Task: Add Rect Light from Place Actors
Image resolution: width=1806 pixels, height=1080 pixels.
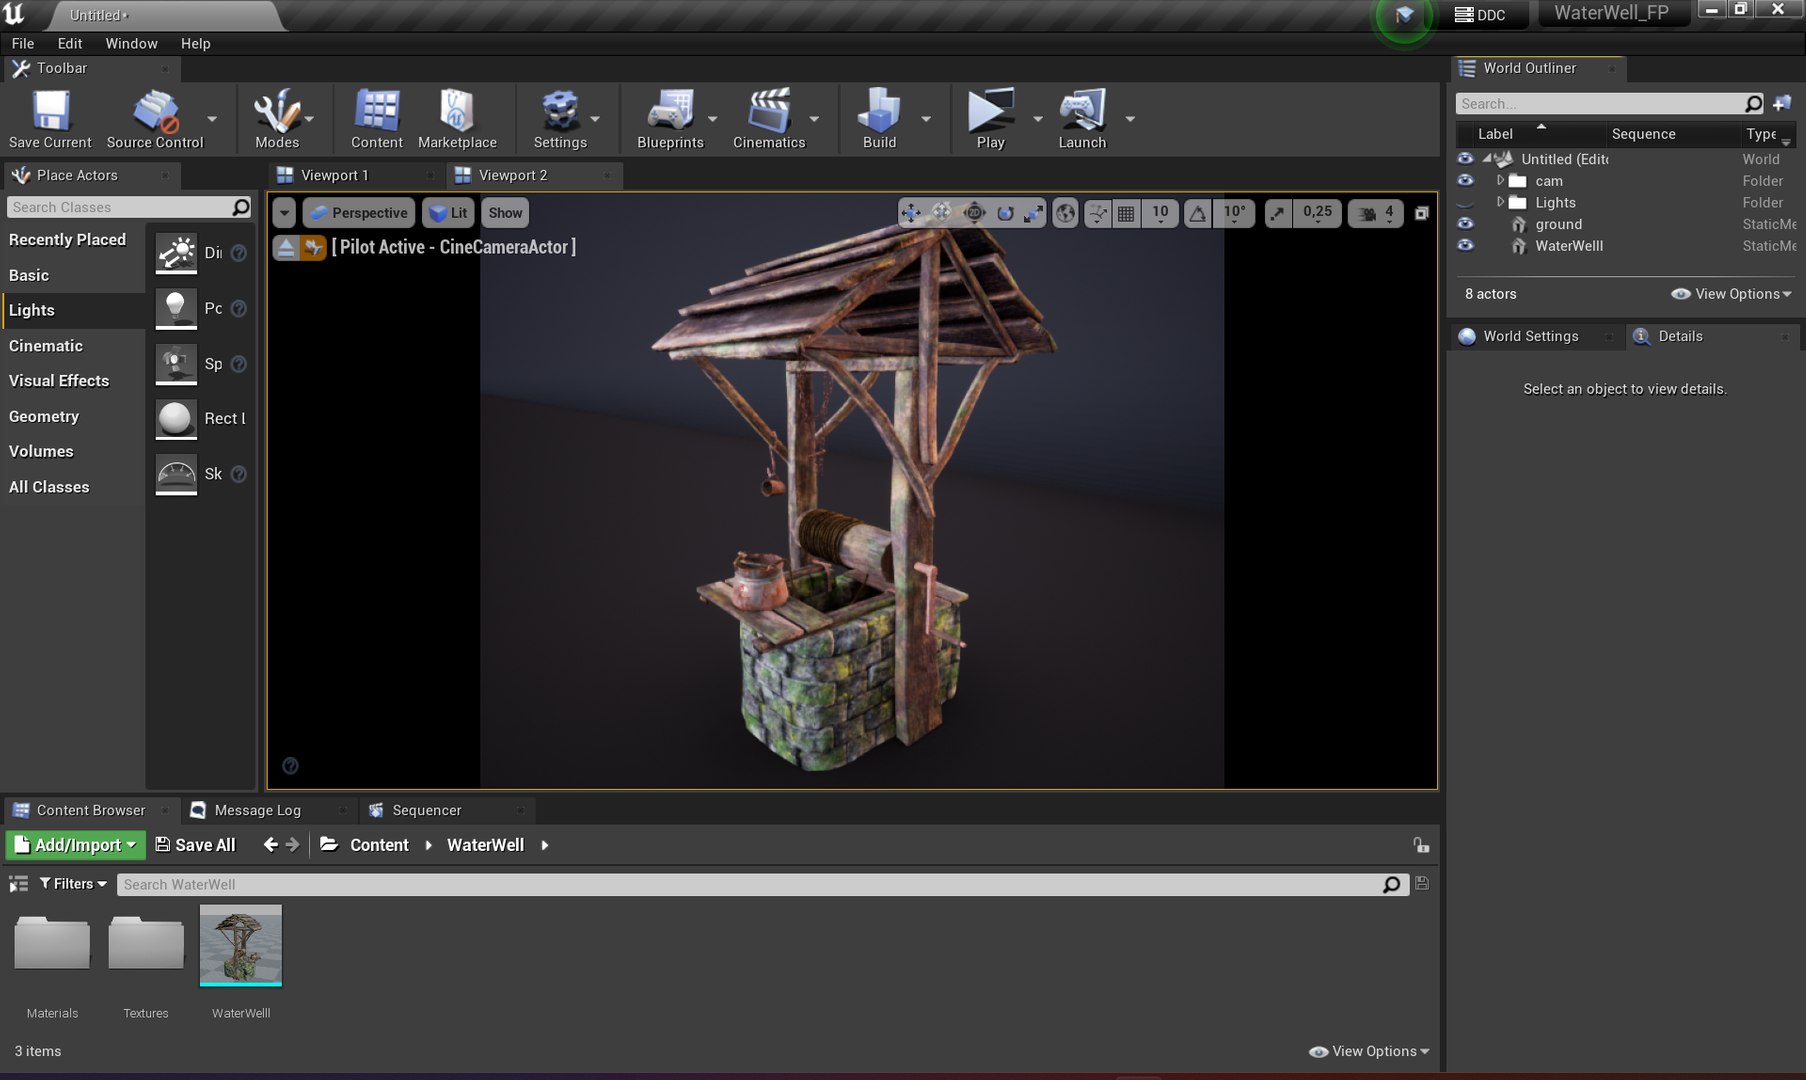Action: [176, 419]
